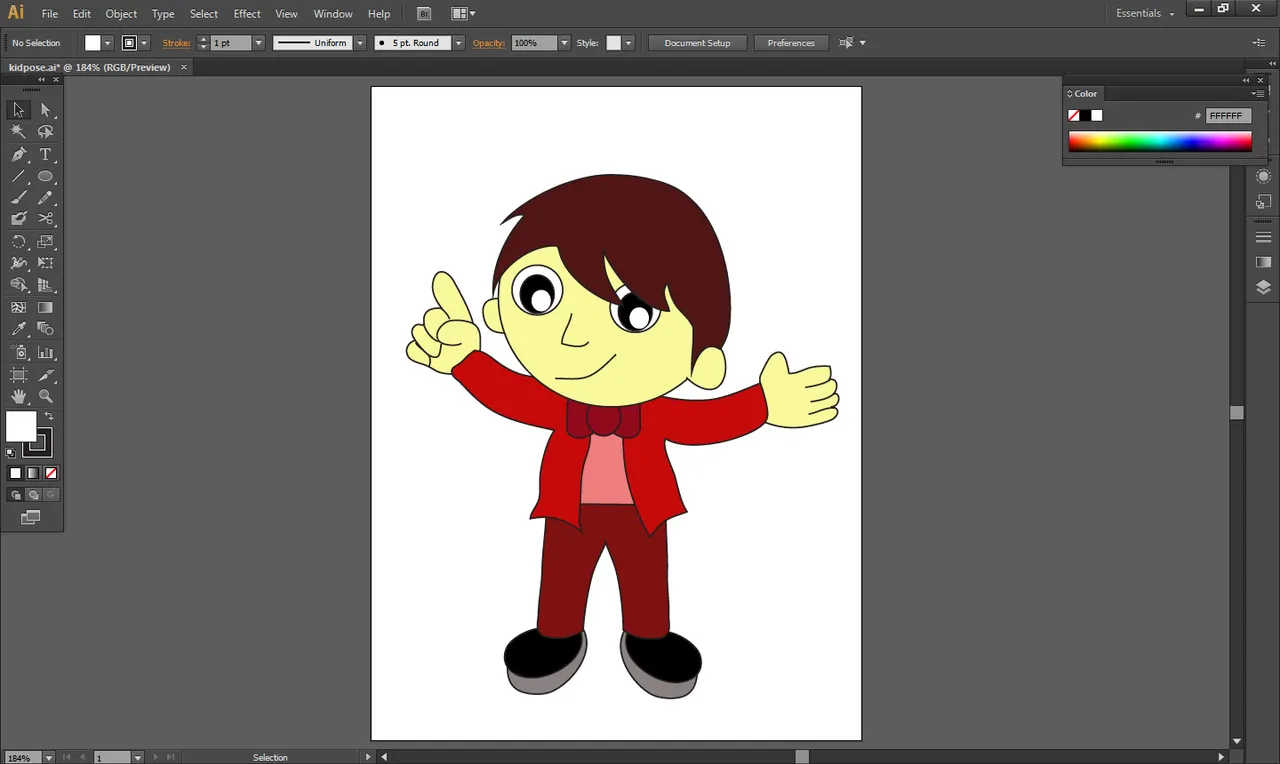Screen dimensions: 1280x764
Task: Open the File menu
Action: tap(50, 14)
